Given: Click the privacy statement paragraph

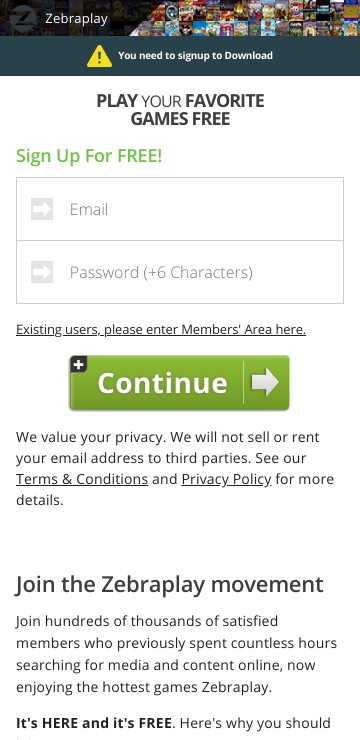Looking at the screenshot, I should point(175,468).
